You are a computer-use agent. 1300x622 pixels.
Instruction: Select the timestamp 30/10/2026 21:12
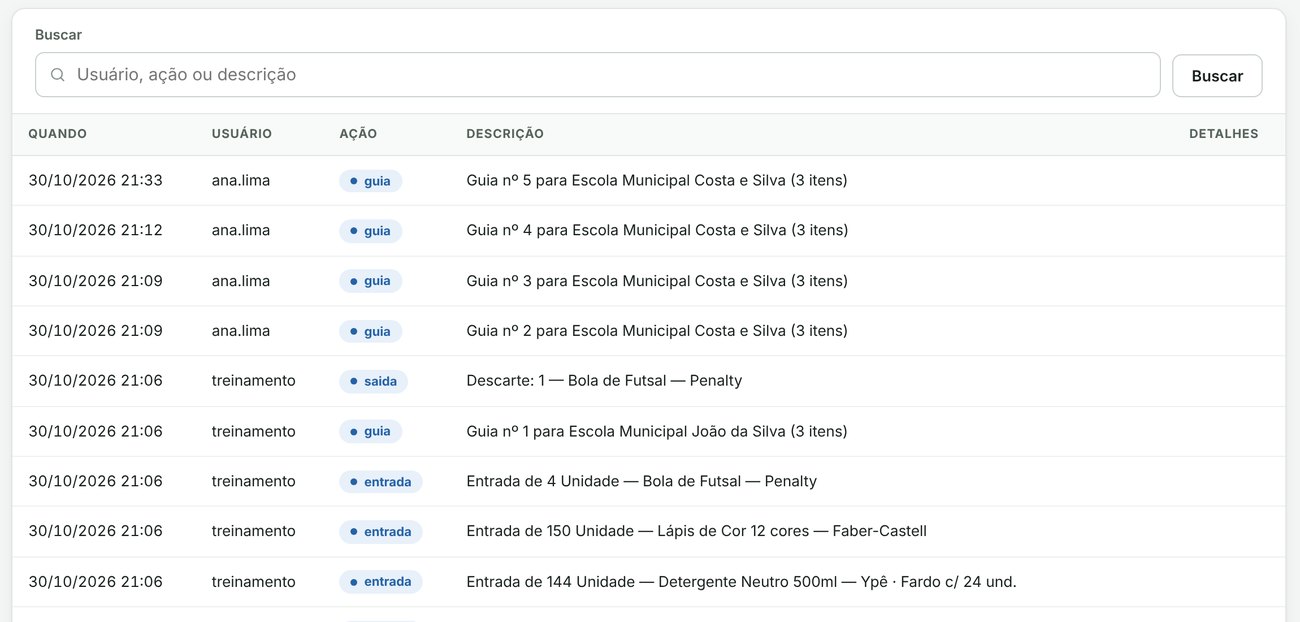click(96, 231)
